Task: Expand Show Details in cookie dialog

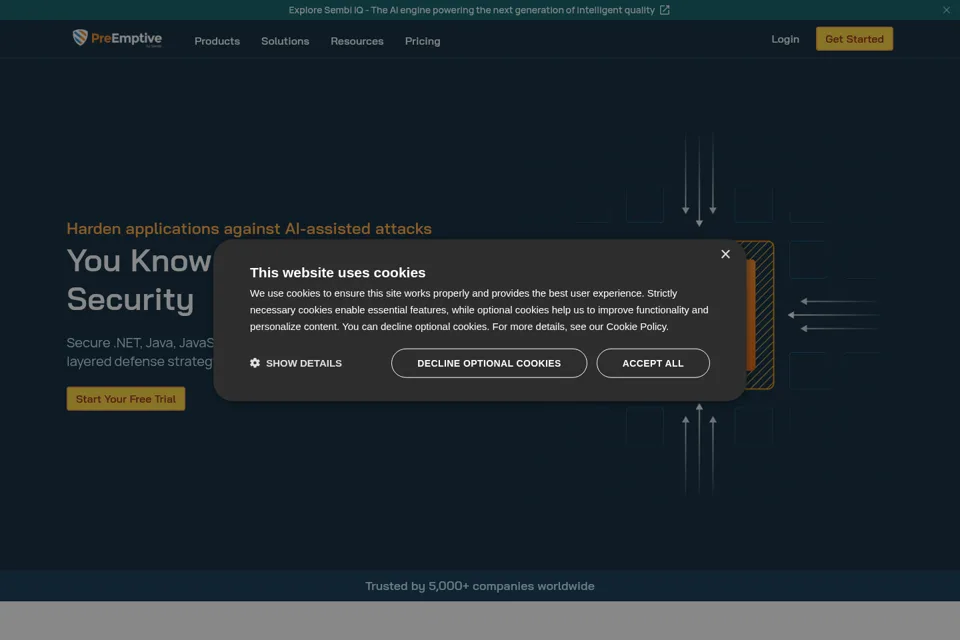Action: [296, 363]
